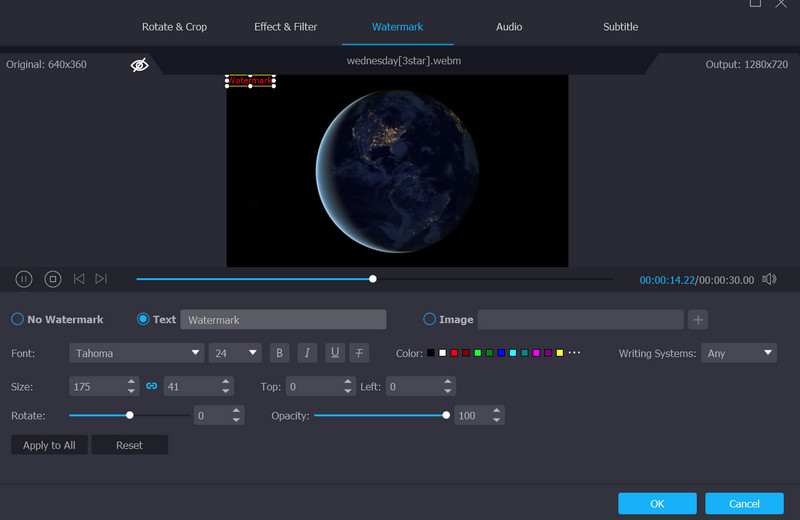800x520 pixels.
Task: Open the Subtitle tab
Action: pos(620,27)
